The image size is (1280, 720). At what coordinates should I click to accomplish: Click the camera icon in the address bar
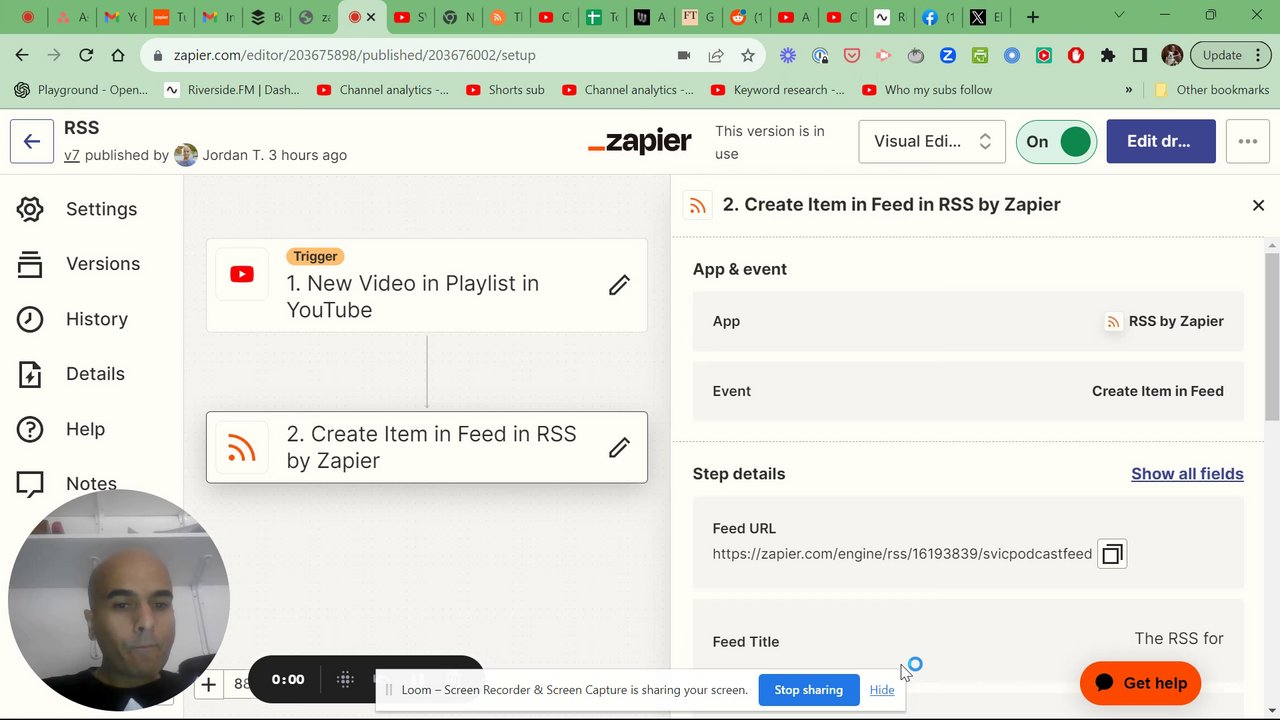(684, 55)
